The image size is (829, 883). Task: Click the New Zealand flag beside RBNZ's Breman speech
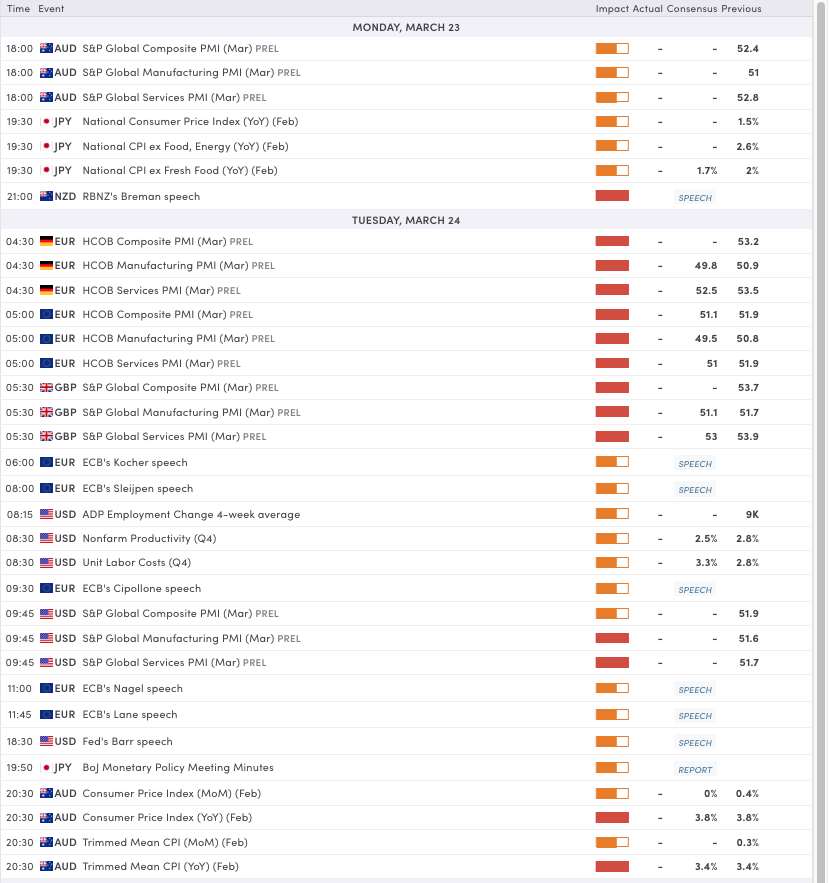click(46, 197)
